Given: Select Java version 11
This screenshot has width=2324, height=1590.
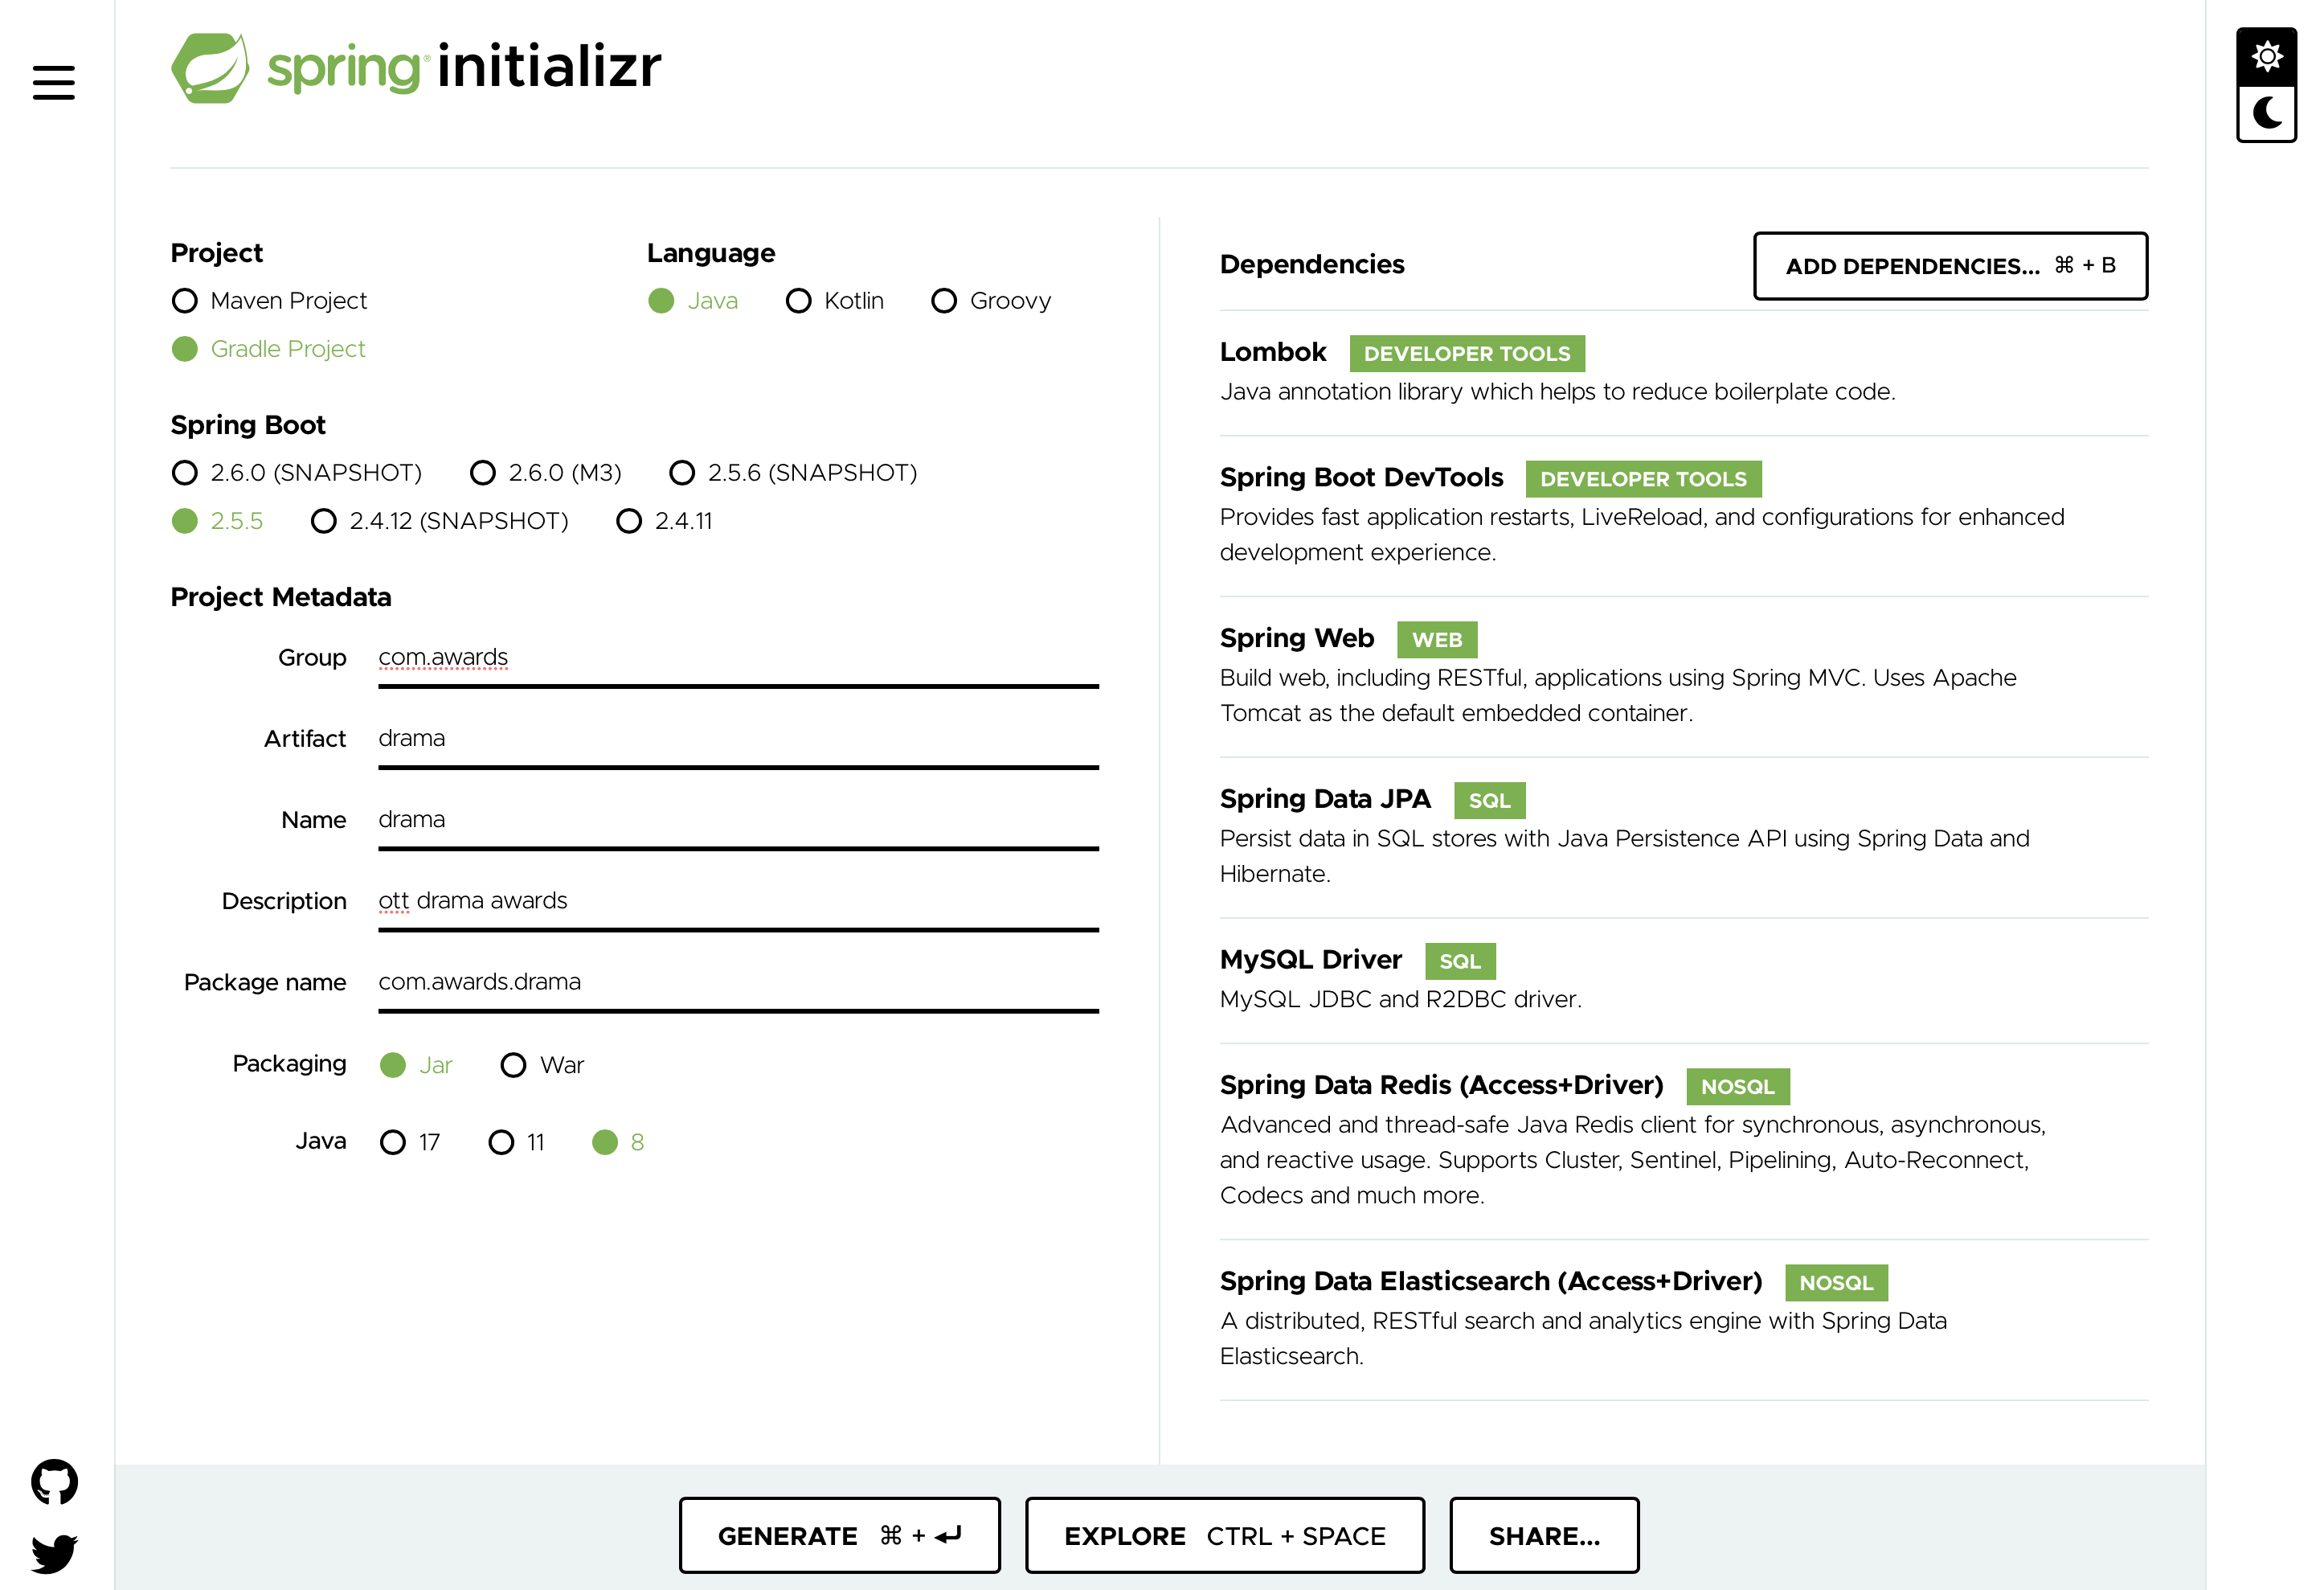Looking at the screenshot, I should 517,1142.
